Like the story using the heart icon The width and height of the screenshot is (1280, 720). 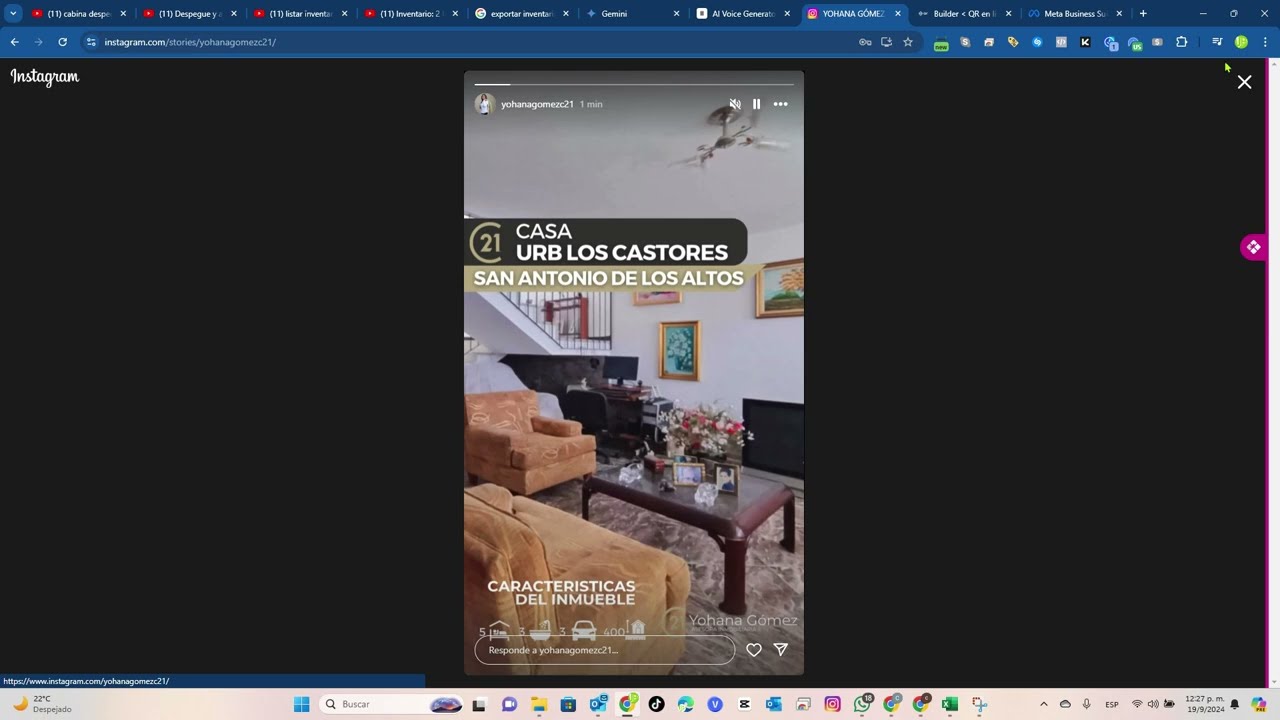pos(754,650)
